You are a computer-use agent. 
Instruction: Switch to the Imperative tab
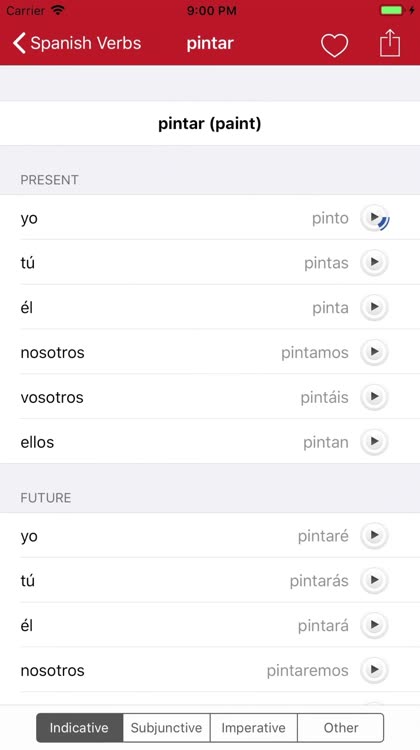tap(254, 728)
